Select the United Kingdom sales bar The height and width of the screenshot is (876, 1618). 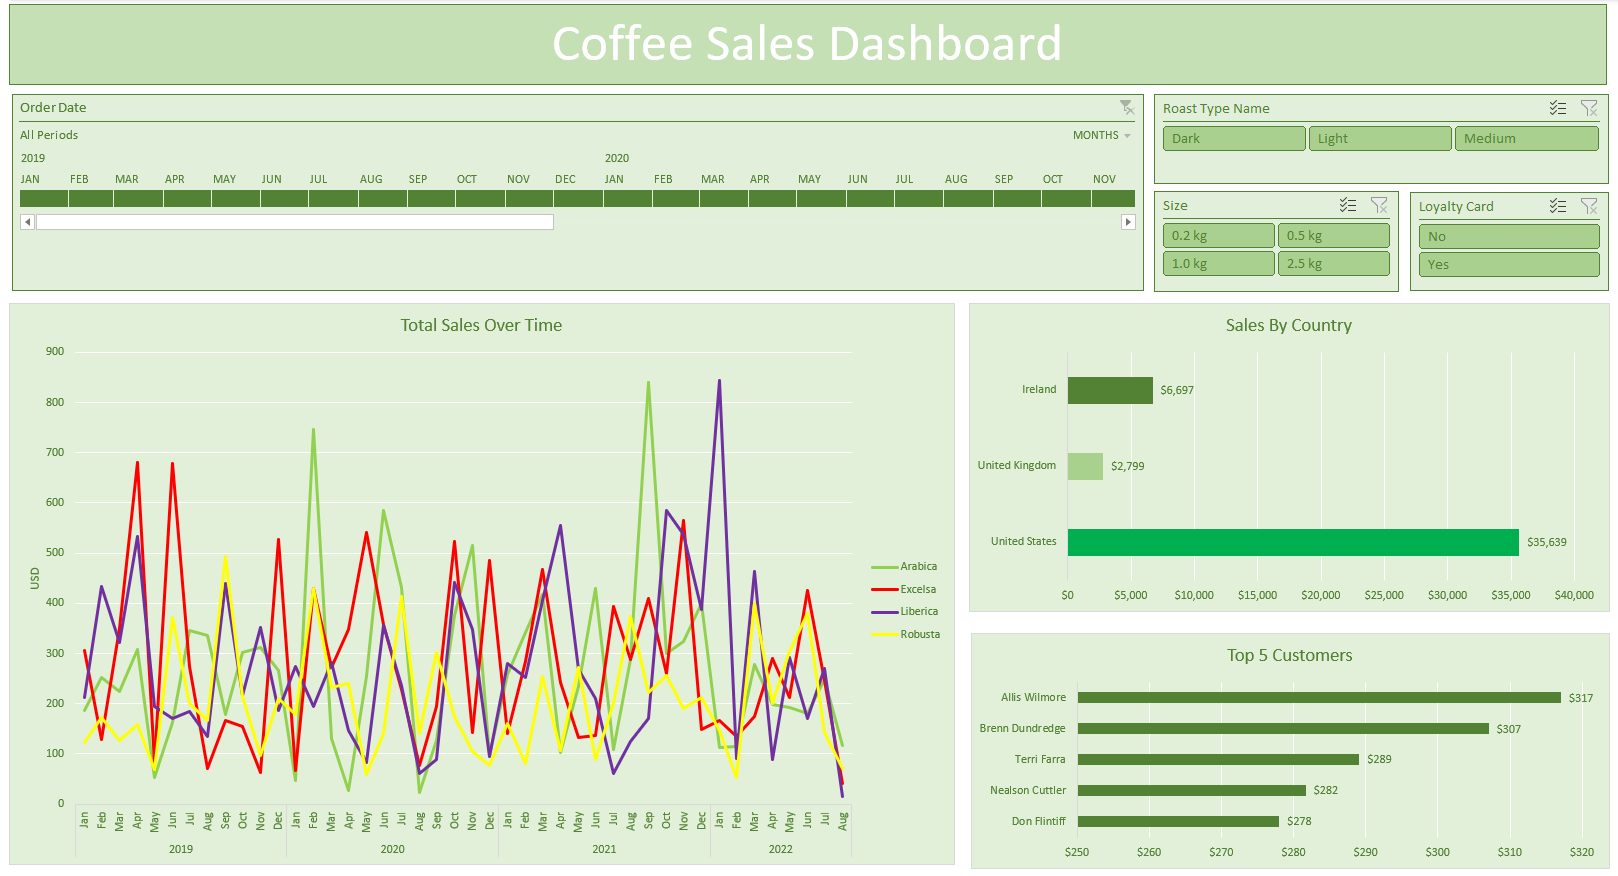1085,466
